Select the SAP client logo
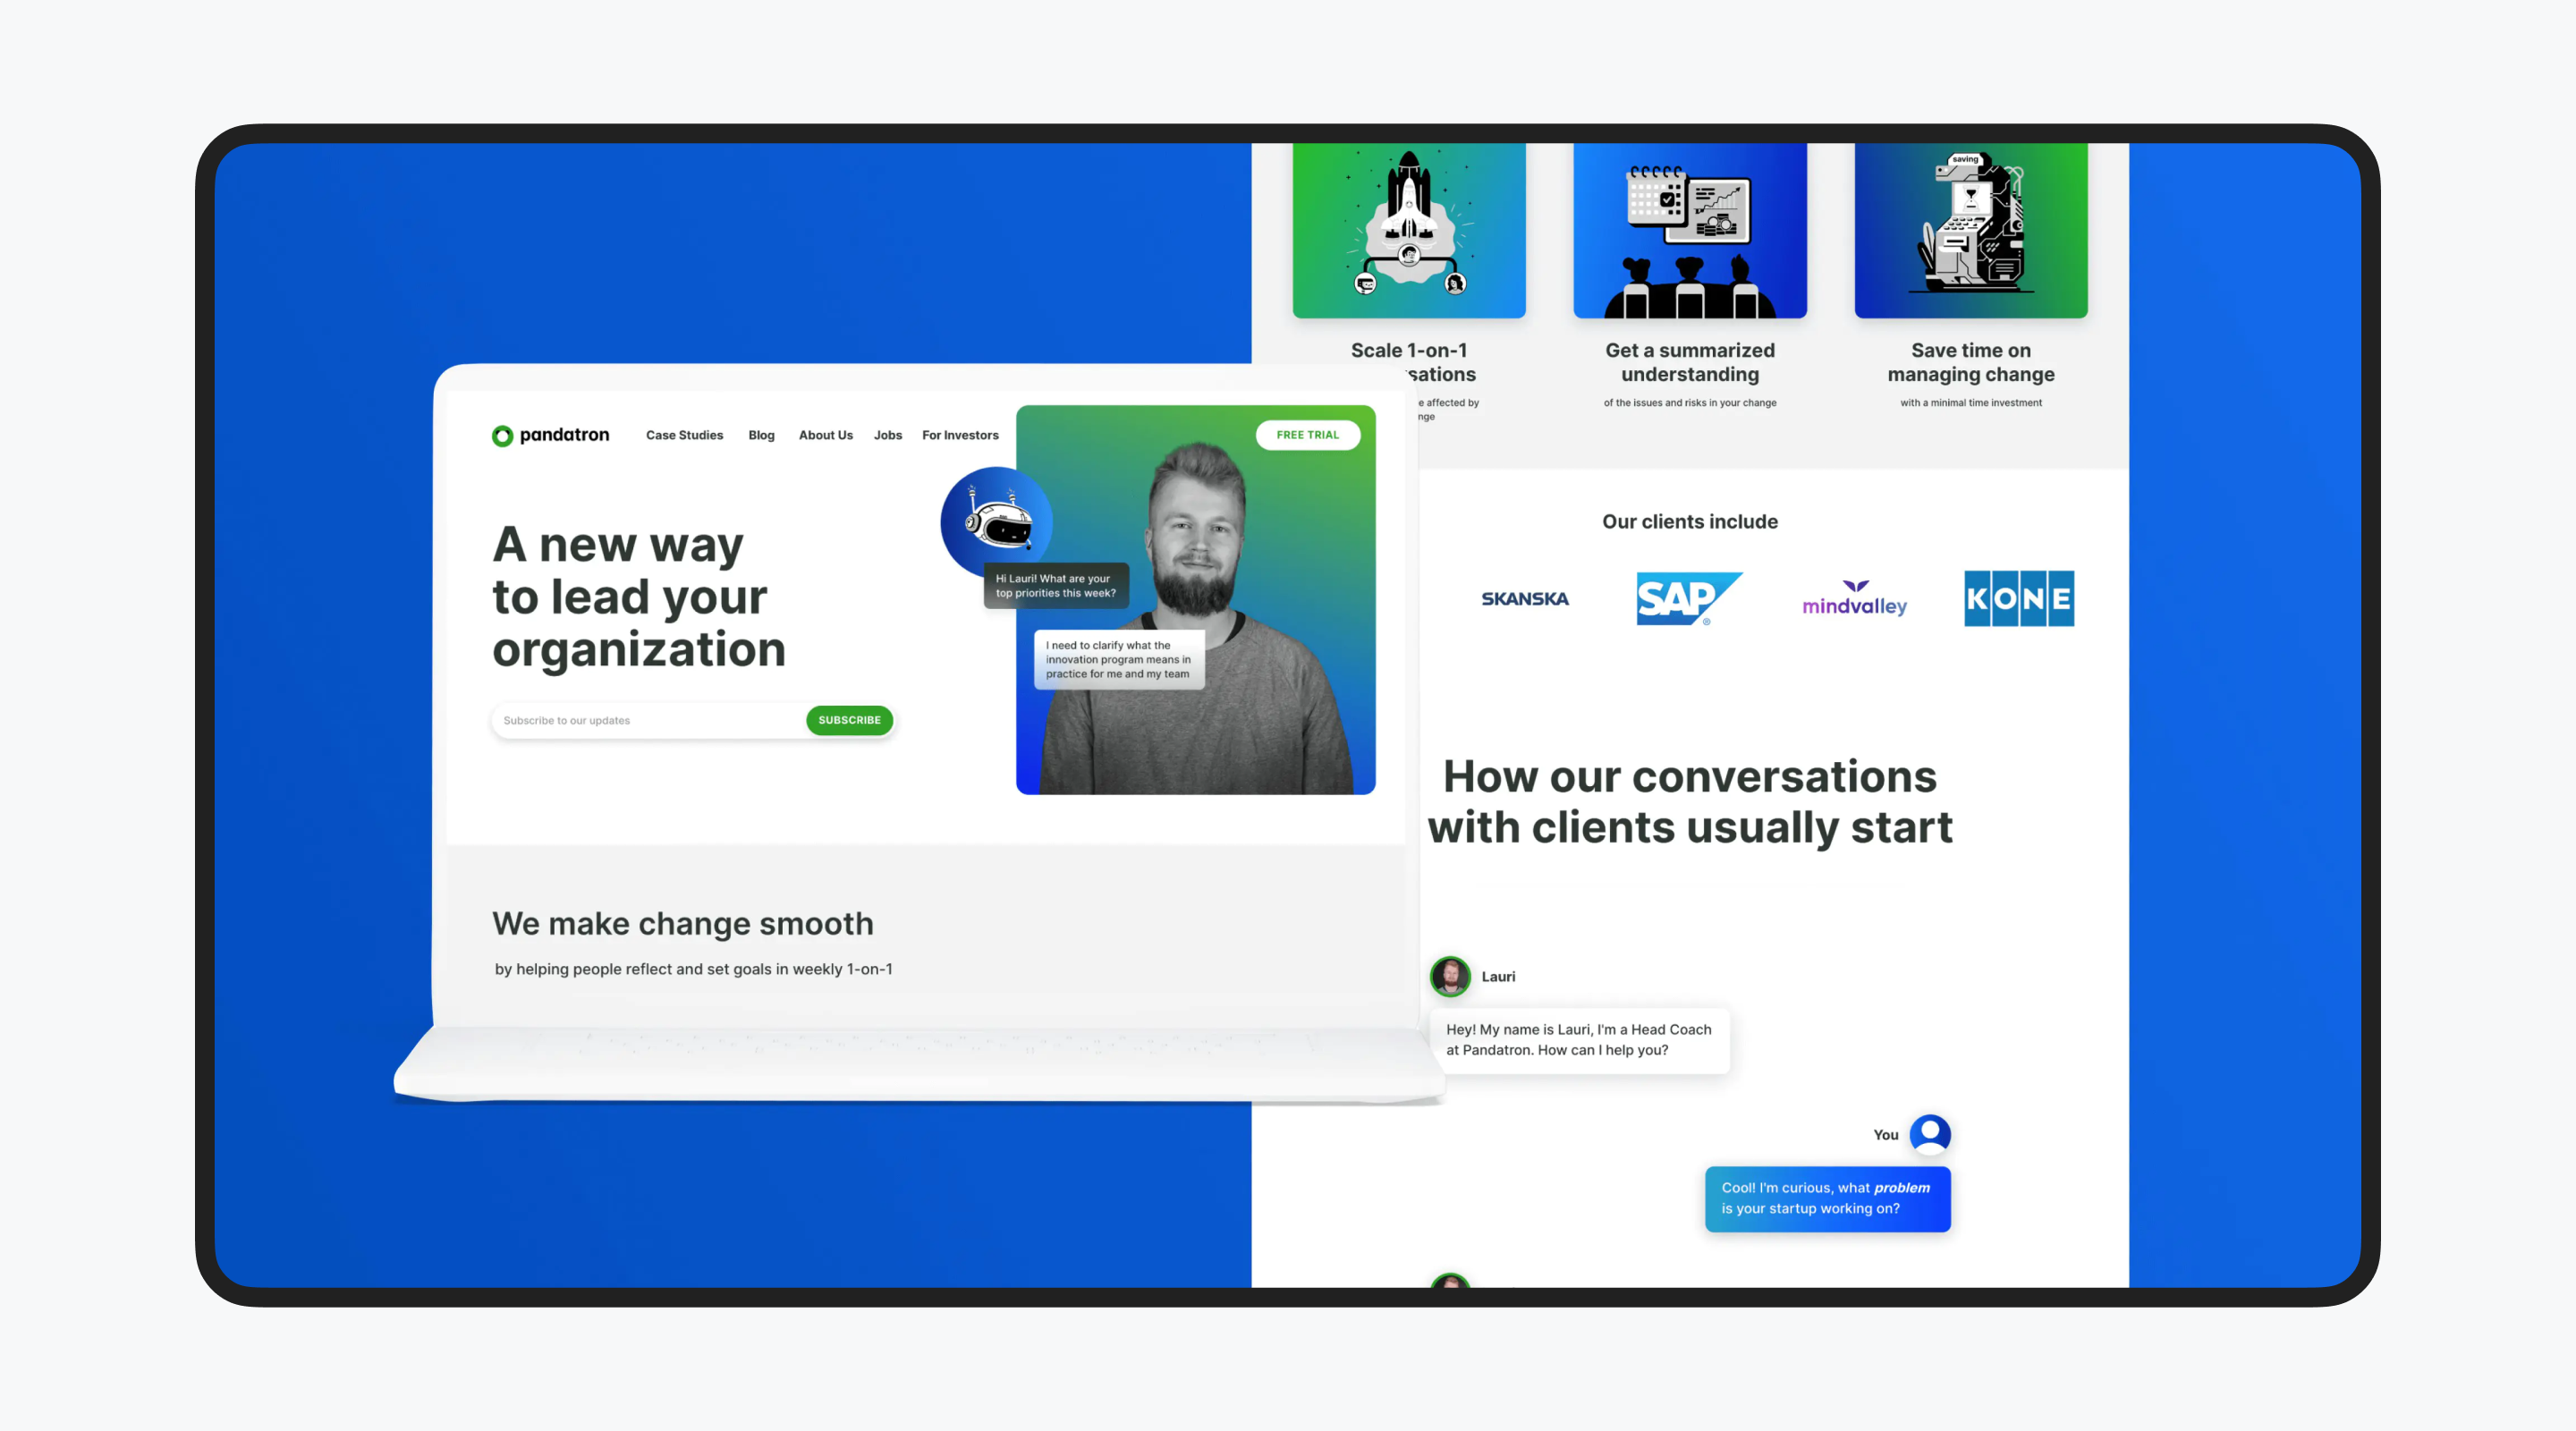This screenshot has width=2576, height=1431. [1688, 598]
